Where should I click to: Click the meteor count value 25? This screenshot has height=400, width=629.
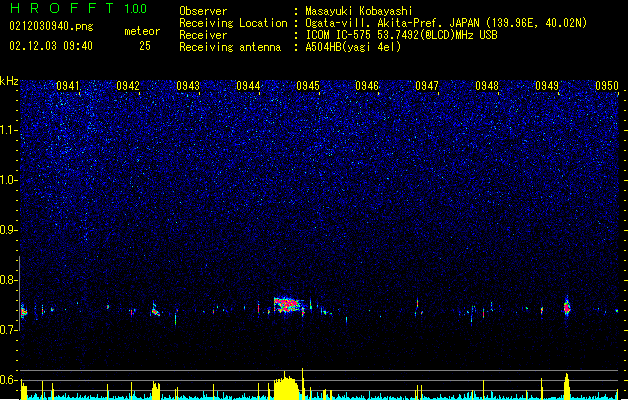click(145, 46)
